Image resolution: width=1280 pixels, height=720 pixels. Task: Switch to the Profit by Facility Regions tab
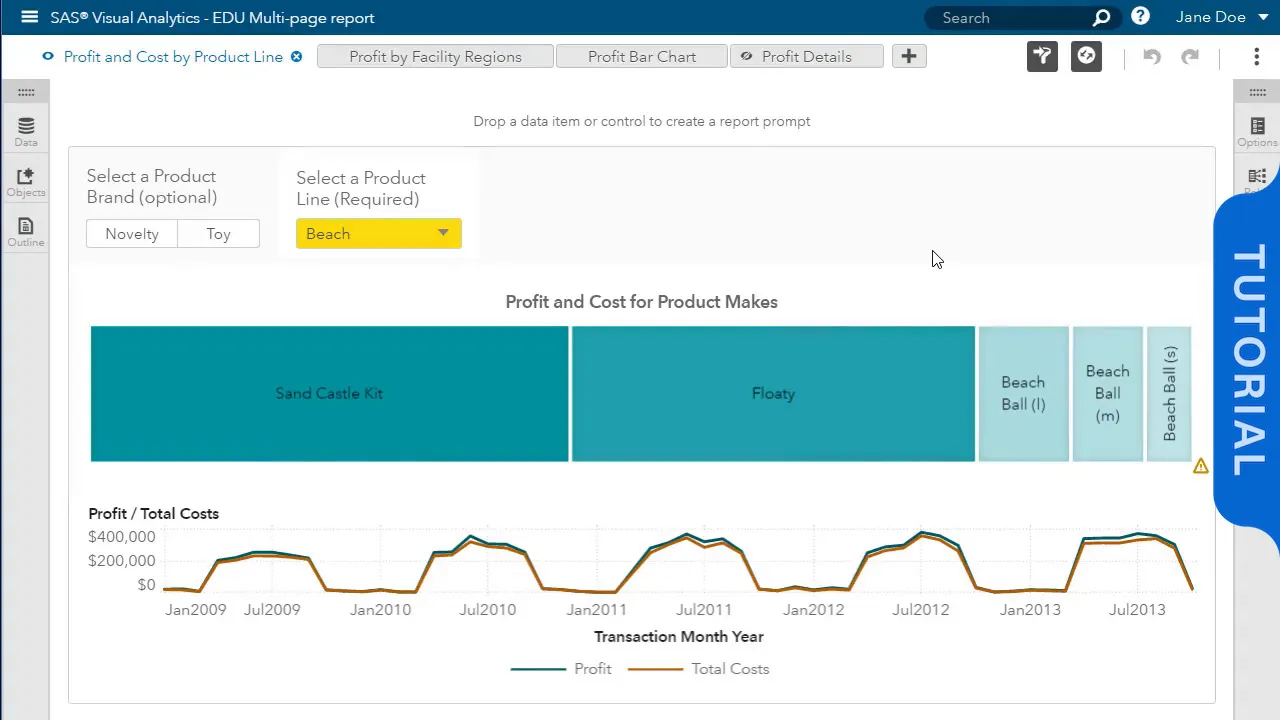click(435, 57)
